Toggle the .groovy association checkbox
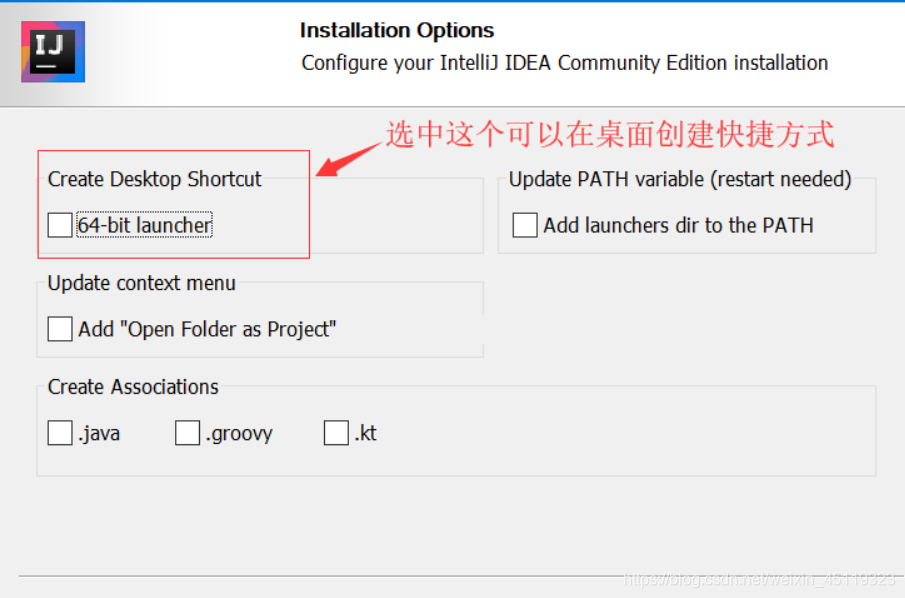This screenshot has width=905, height=598. point(188,433)
